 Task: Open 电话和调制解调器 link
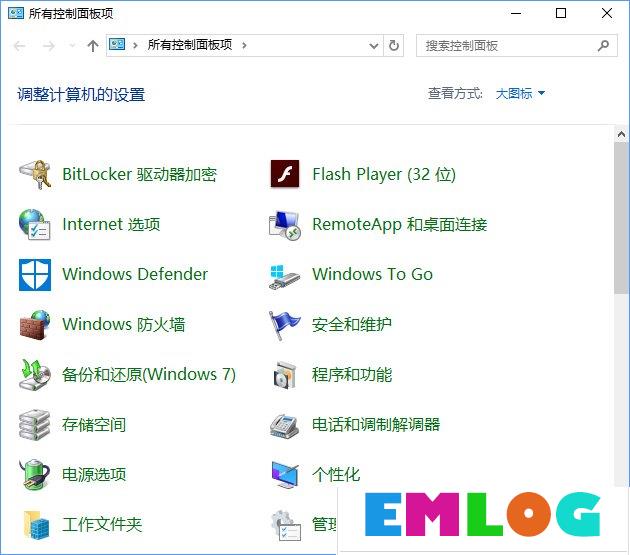point(376,424)
